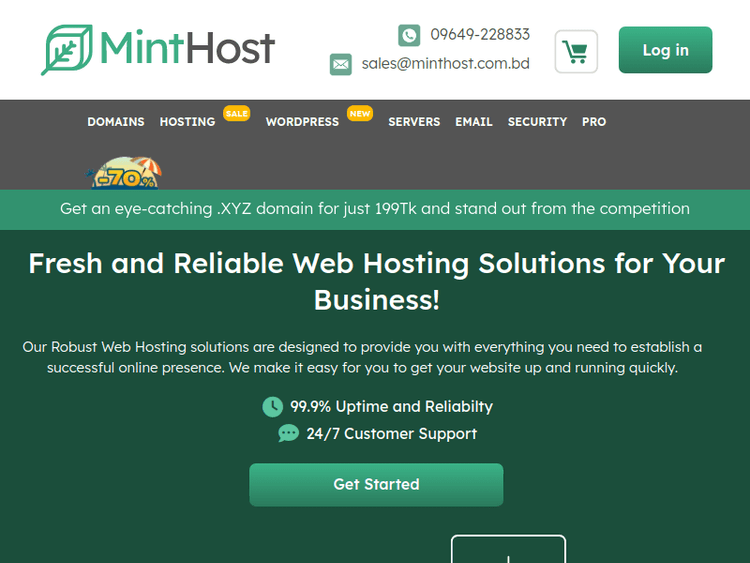Image resolution: width=750 pixels, height=563 pixels.
Task: Open the shopping cart
Action: 576,51
